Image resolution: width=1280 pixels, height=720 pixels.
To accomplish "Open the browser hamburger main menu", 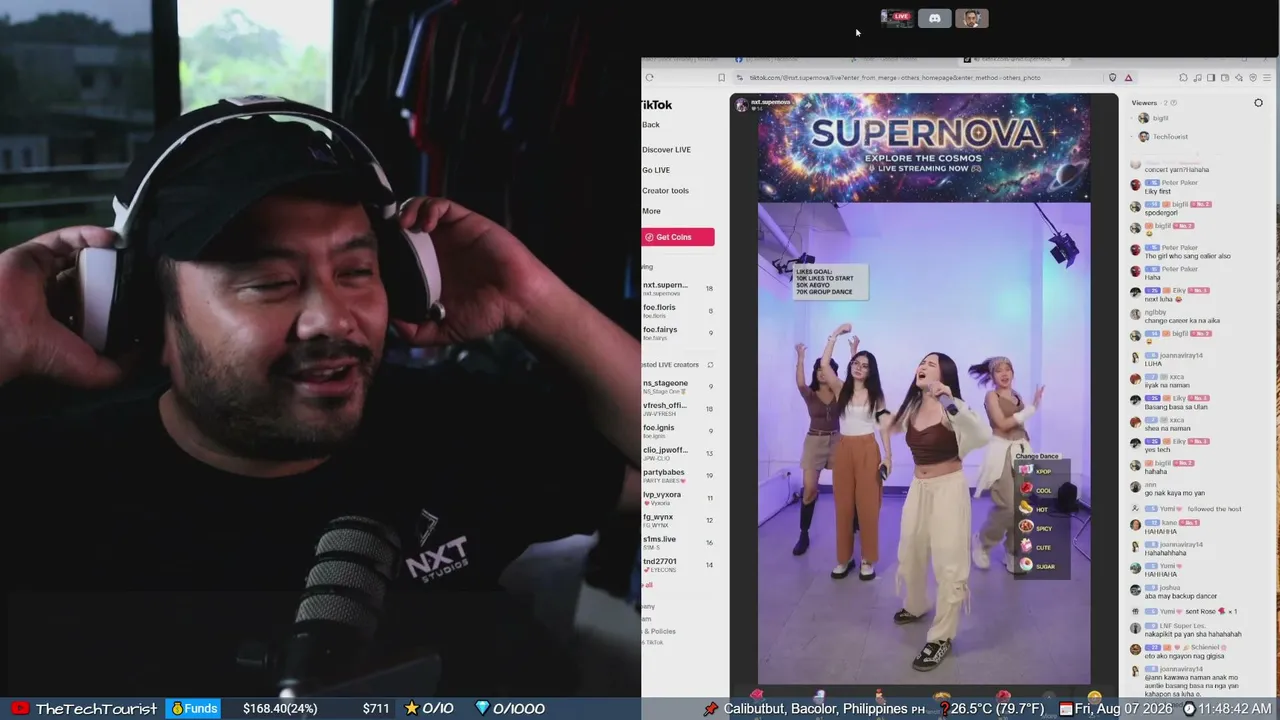I will [x=1266, y=78].
